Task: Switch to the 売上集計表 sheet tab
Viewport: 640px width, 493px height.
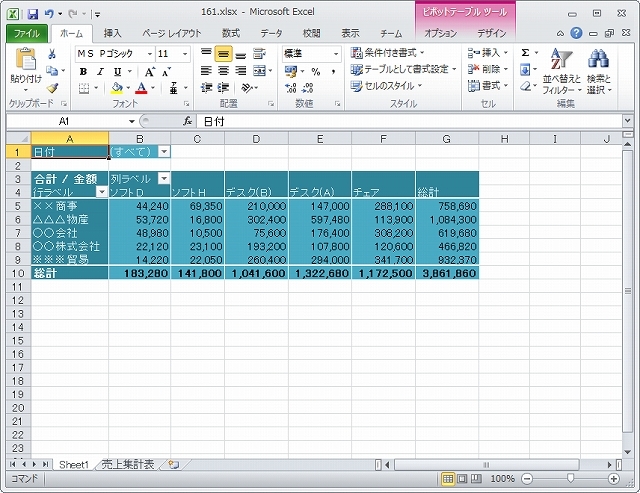Action: (x=129, y=465)
